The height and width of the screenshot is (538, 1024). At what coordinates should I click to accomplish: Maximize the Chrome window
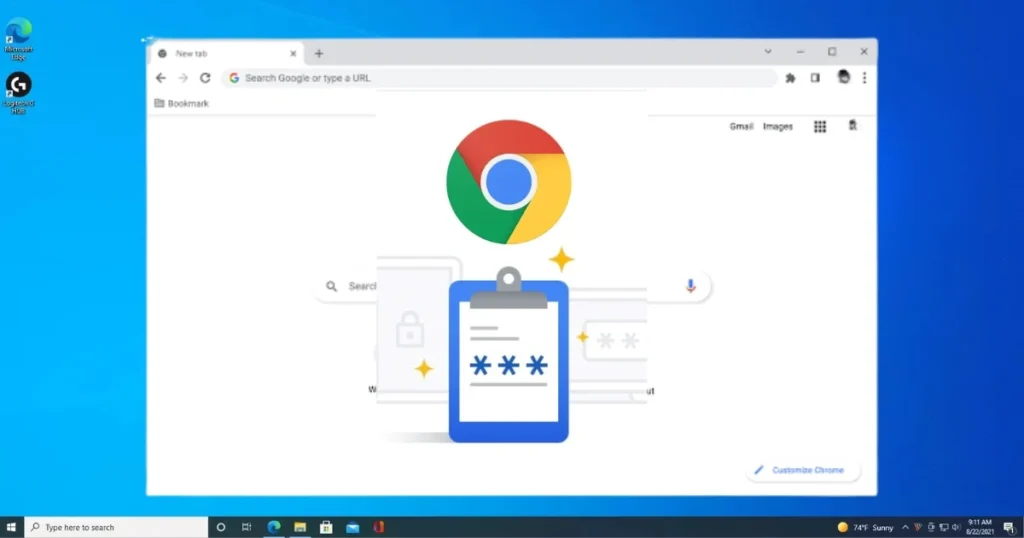(x=832, y=52)
